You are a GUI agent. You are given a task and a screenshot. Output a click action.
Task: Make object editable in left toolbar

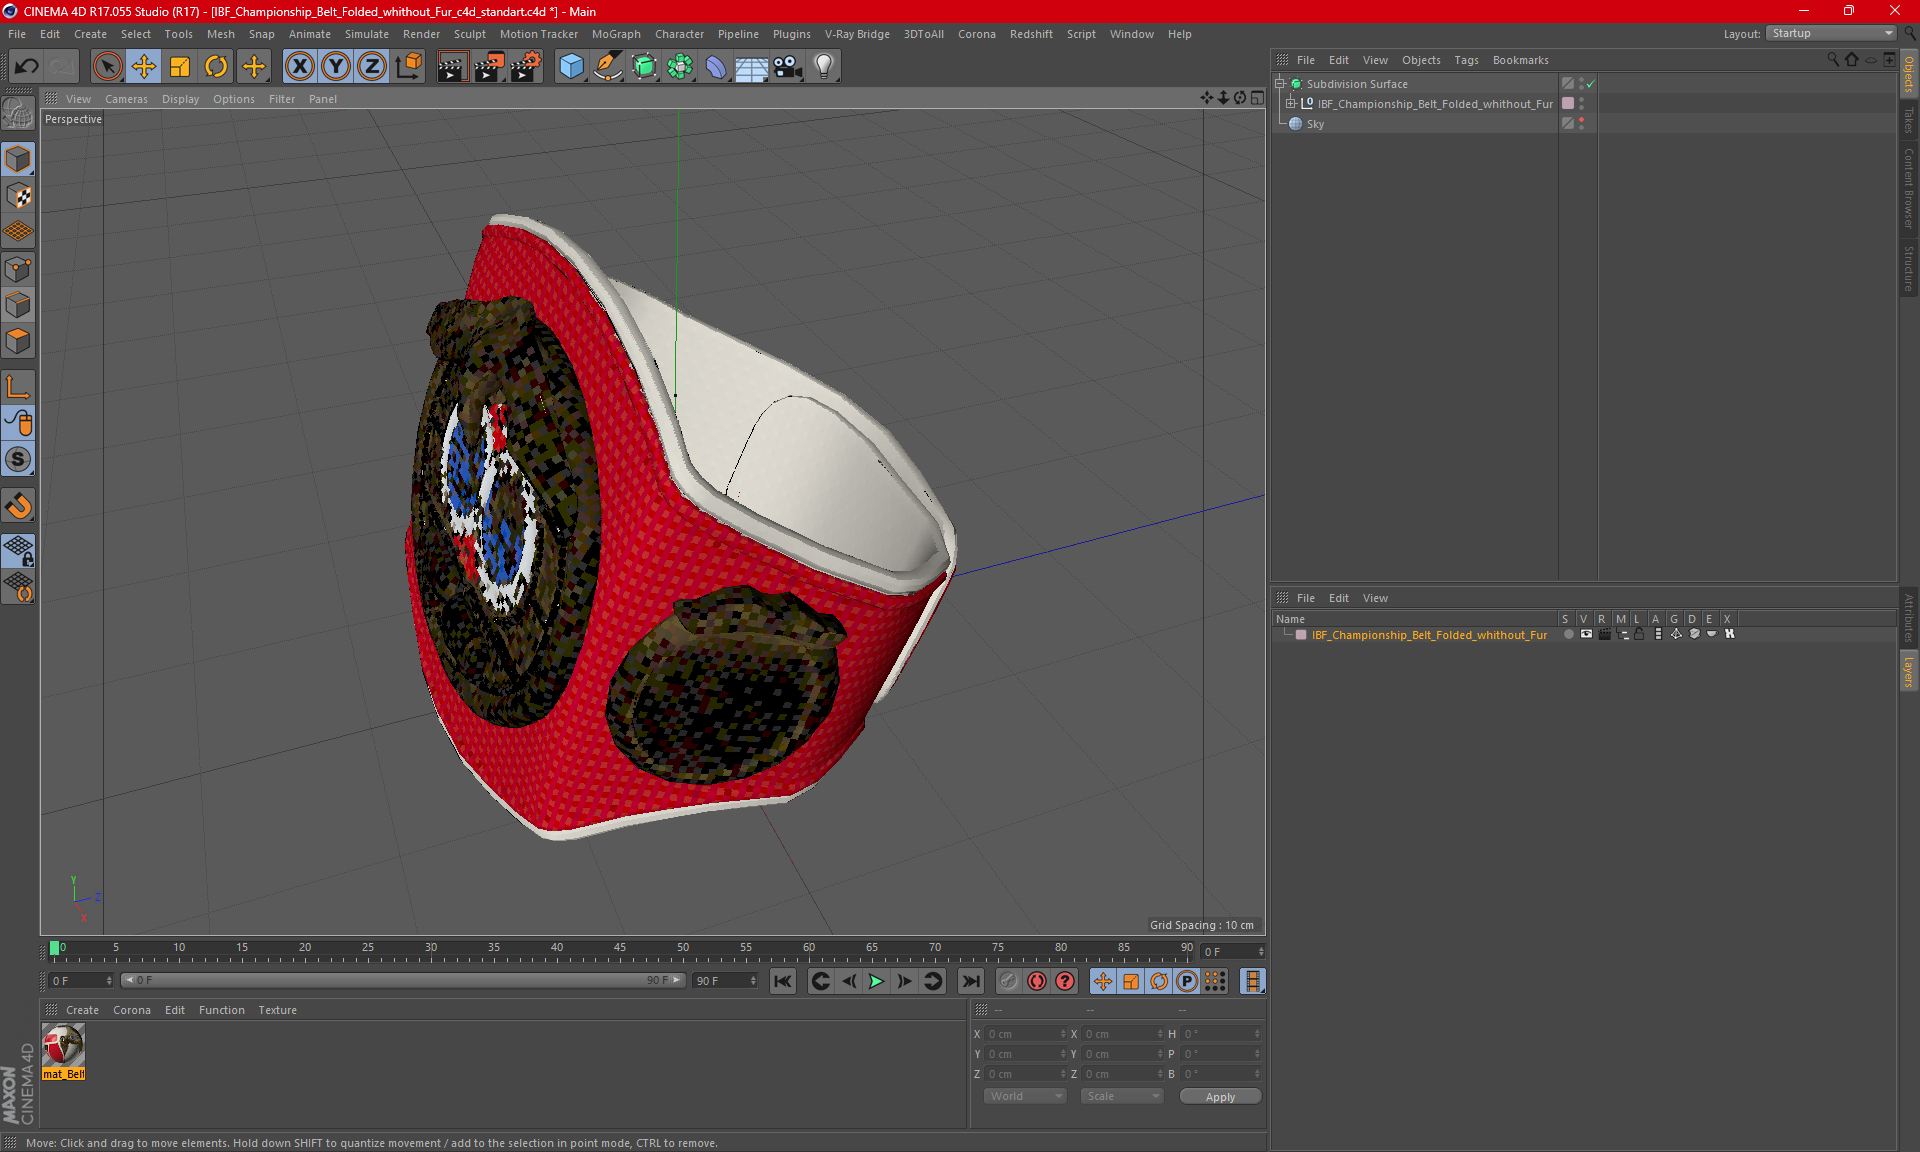18,113
